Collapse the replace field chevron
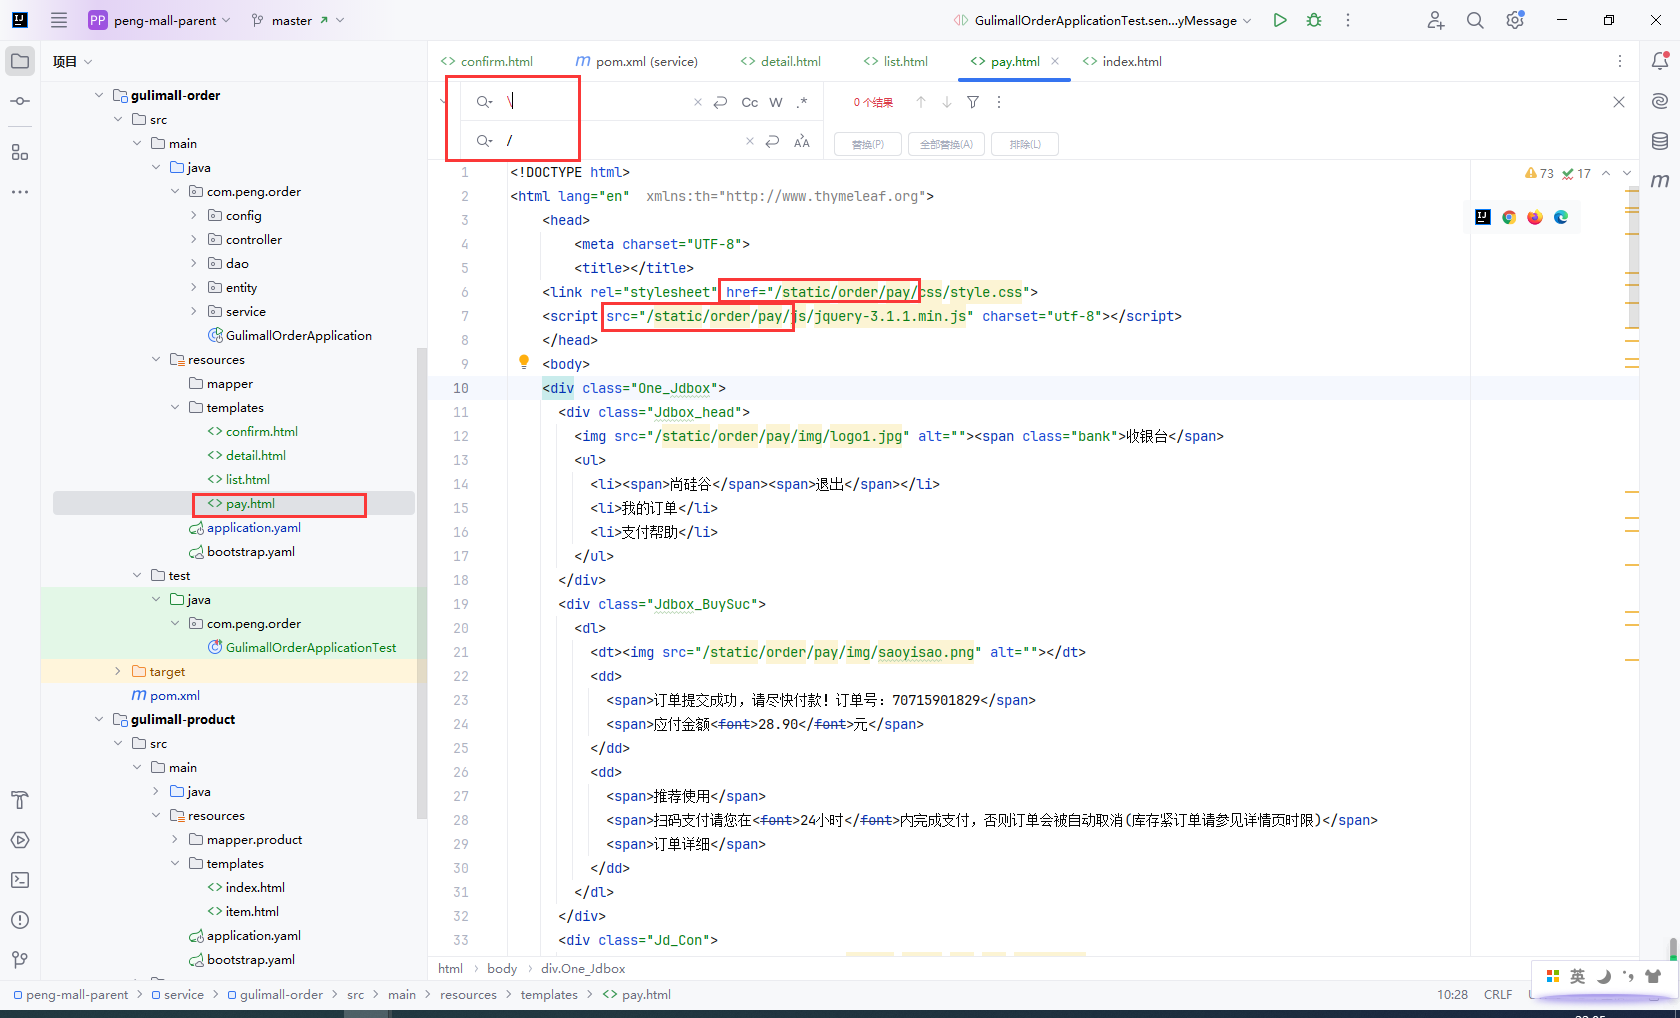The width and height of the screenshot is (1680, 1018). click(x=444, y=101)
